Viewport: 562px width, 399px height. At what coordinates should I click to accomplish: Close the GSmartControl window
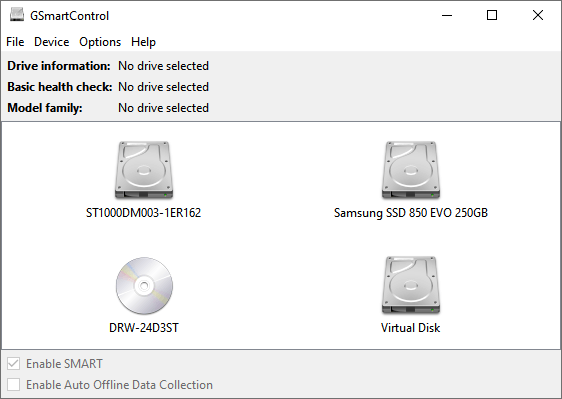click(538, 15)
